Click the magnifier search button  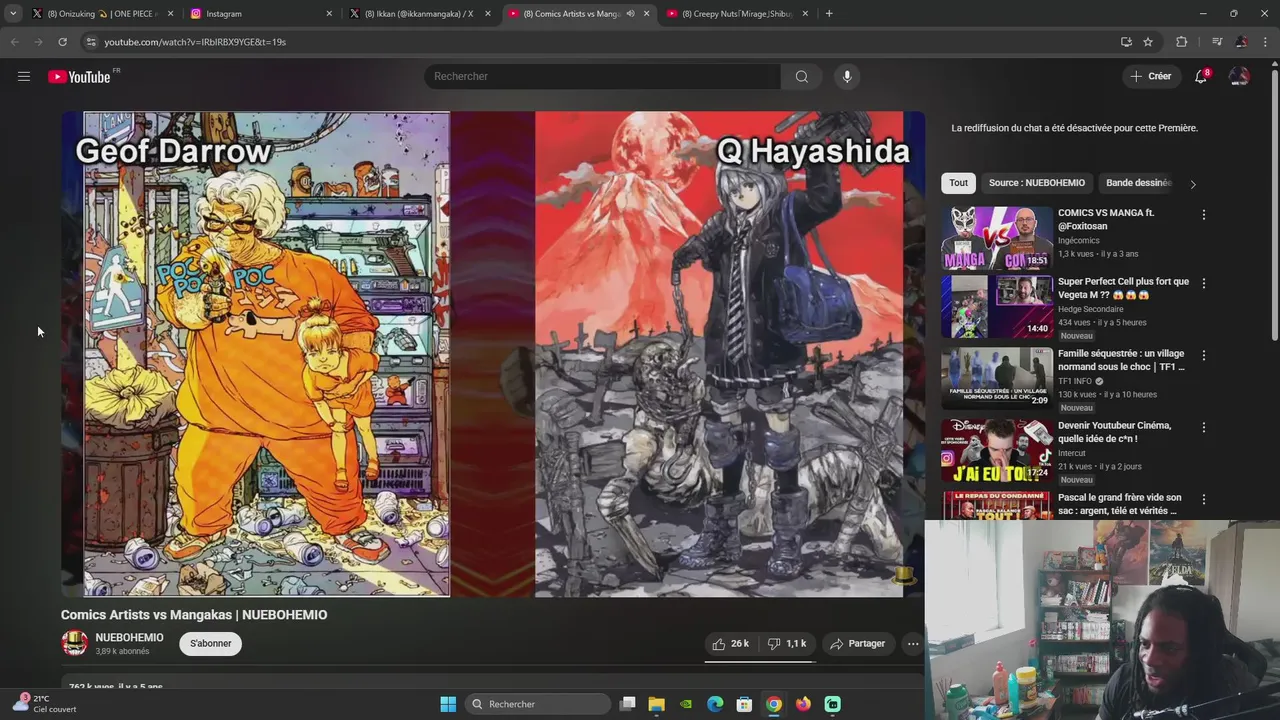click(802, 76)
